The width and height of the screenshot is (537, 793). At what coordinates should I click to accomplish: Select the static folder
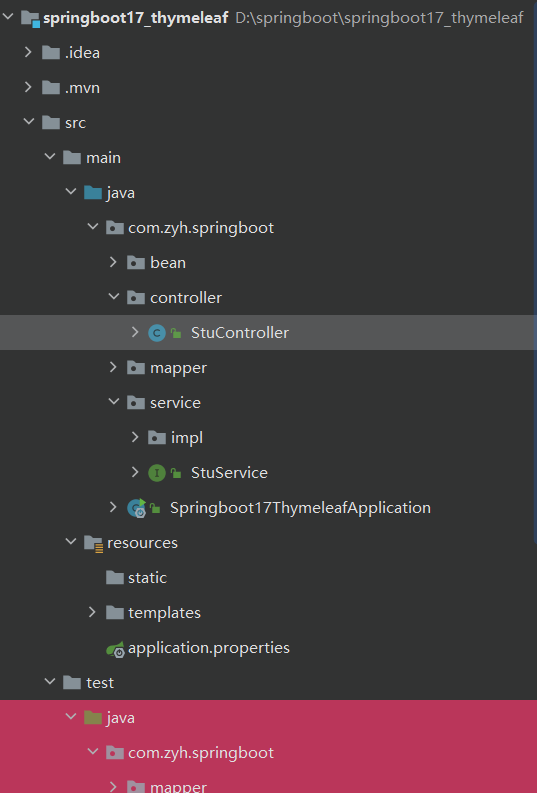pyautogui.click(x=147, y=578)
